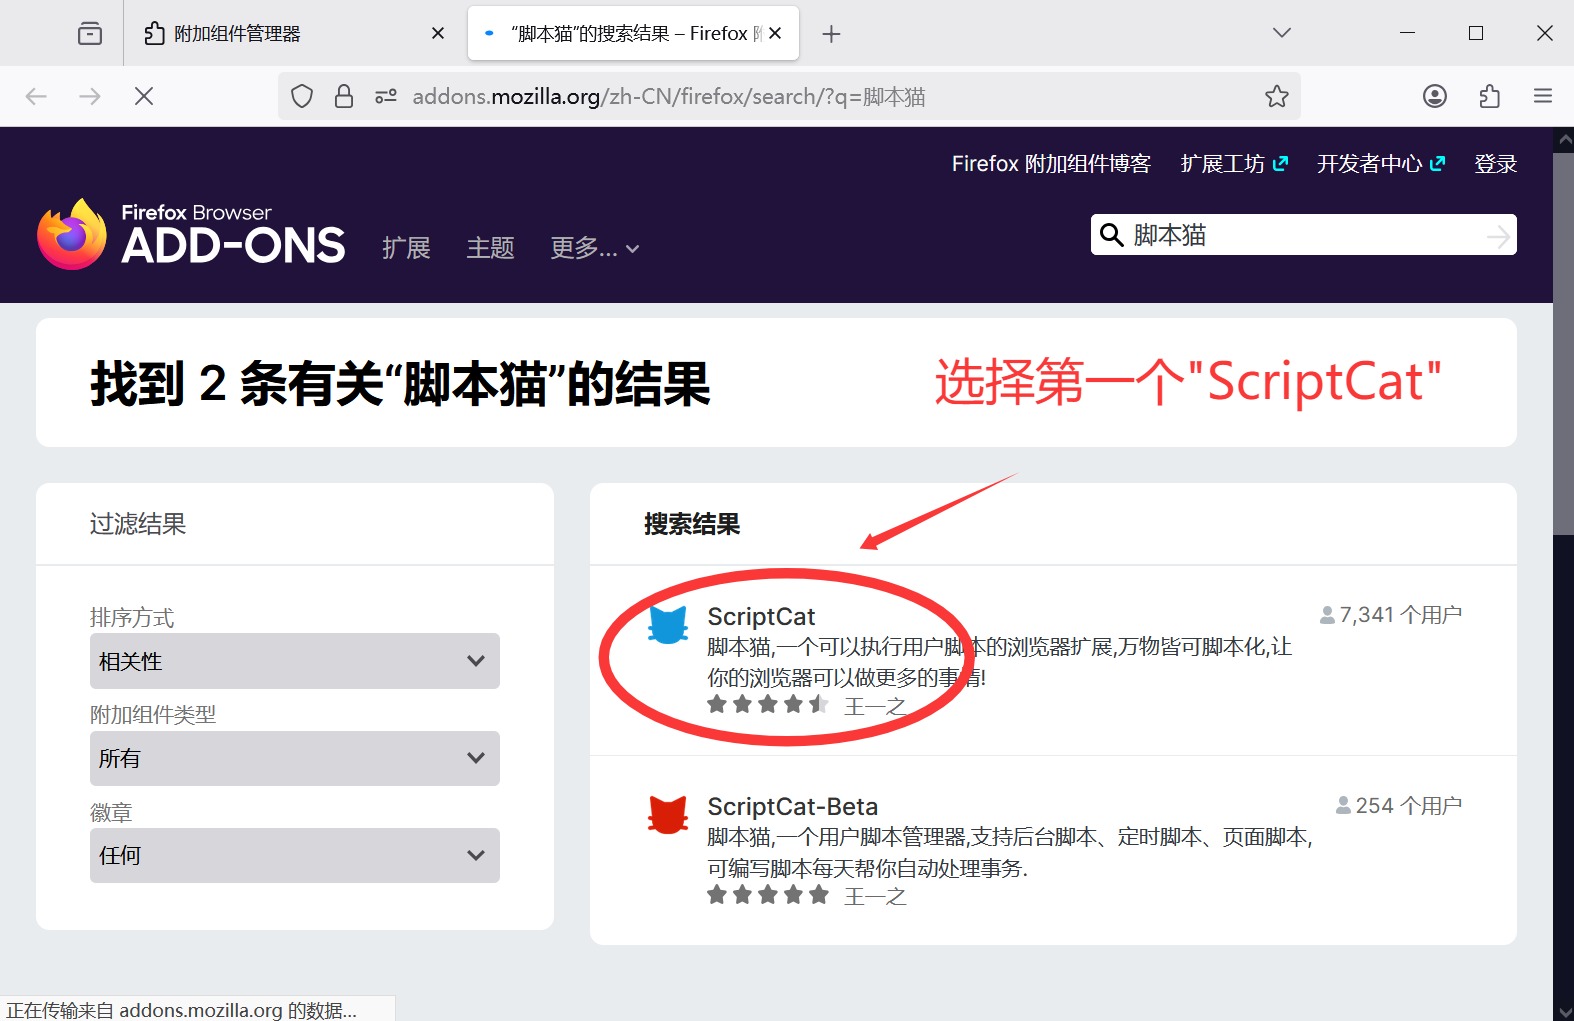Screen dimensions: 1574x1021
Task: Bookmark this page with the star
Action: coord(1277,96)
